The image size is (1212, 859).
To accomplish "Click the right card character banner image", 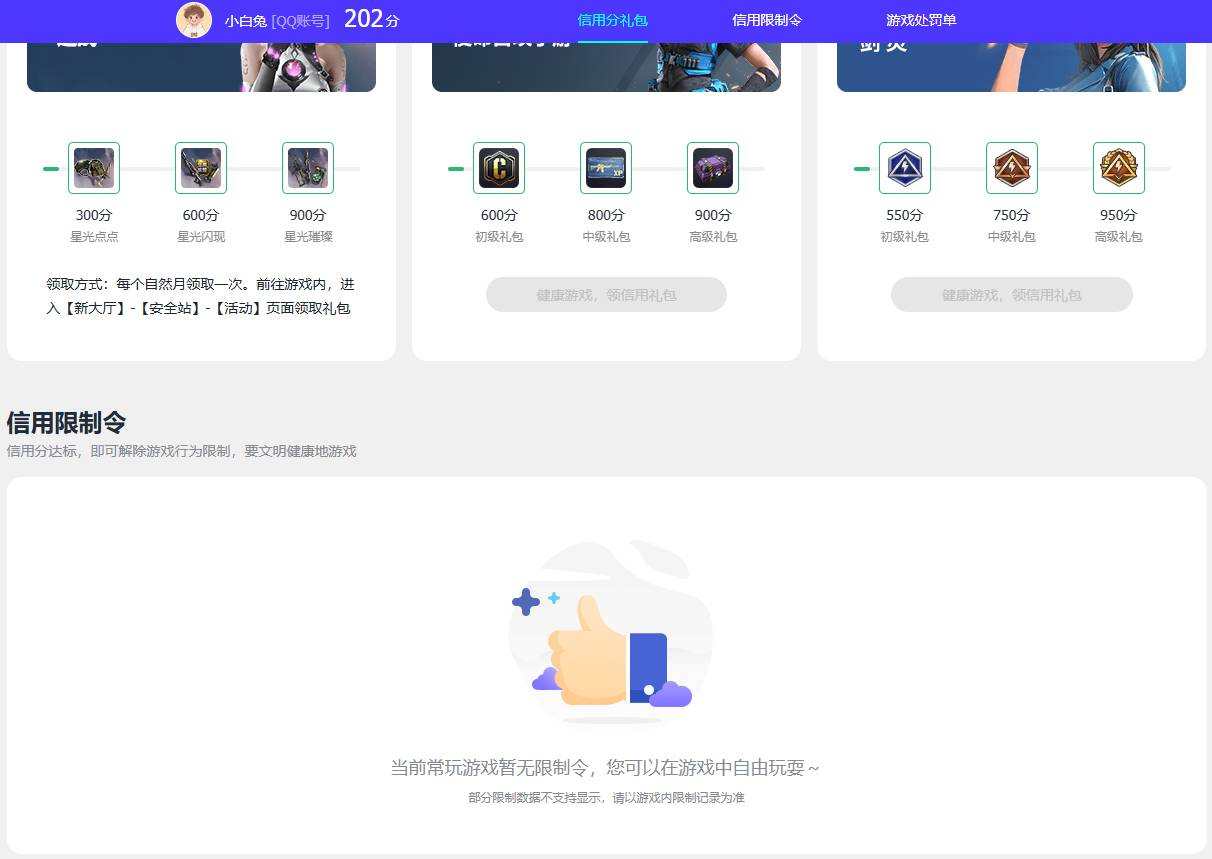I will click(1011, 67).
